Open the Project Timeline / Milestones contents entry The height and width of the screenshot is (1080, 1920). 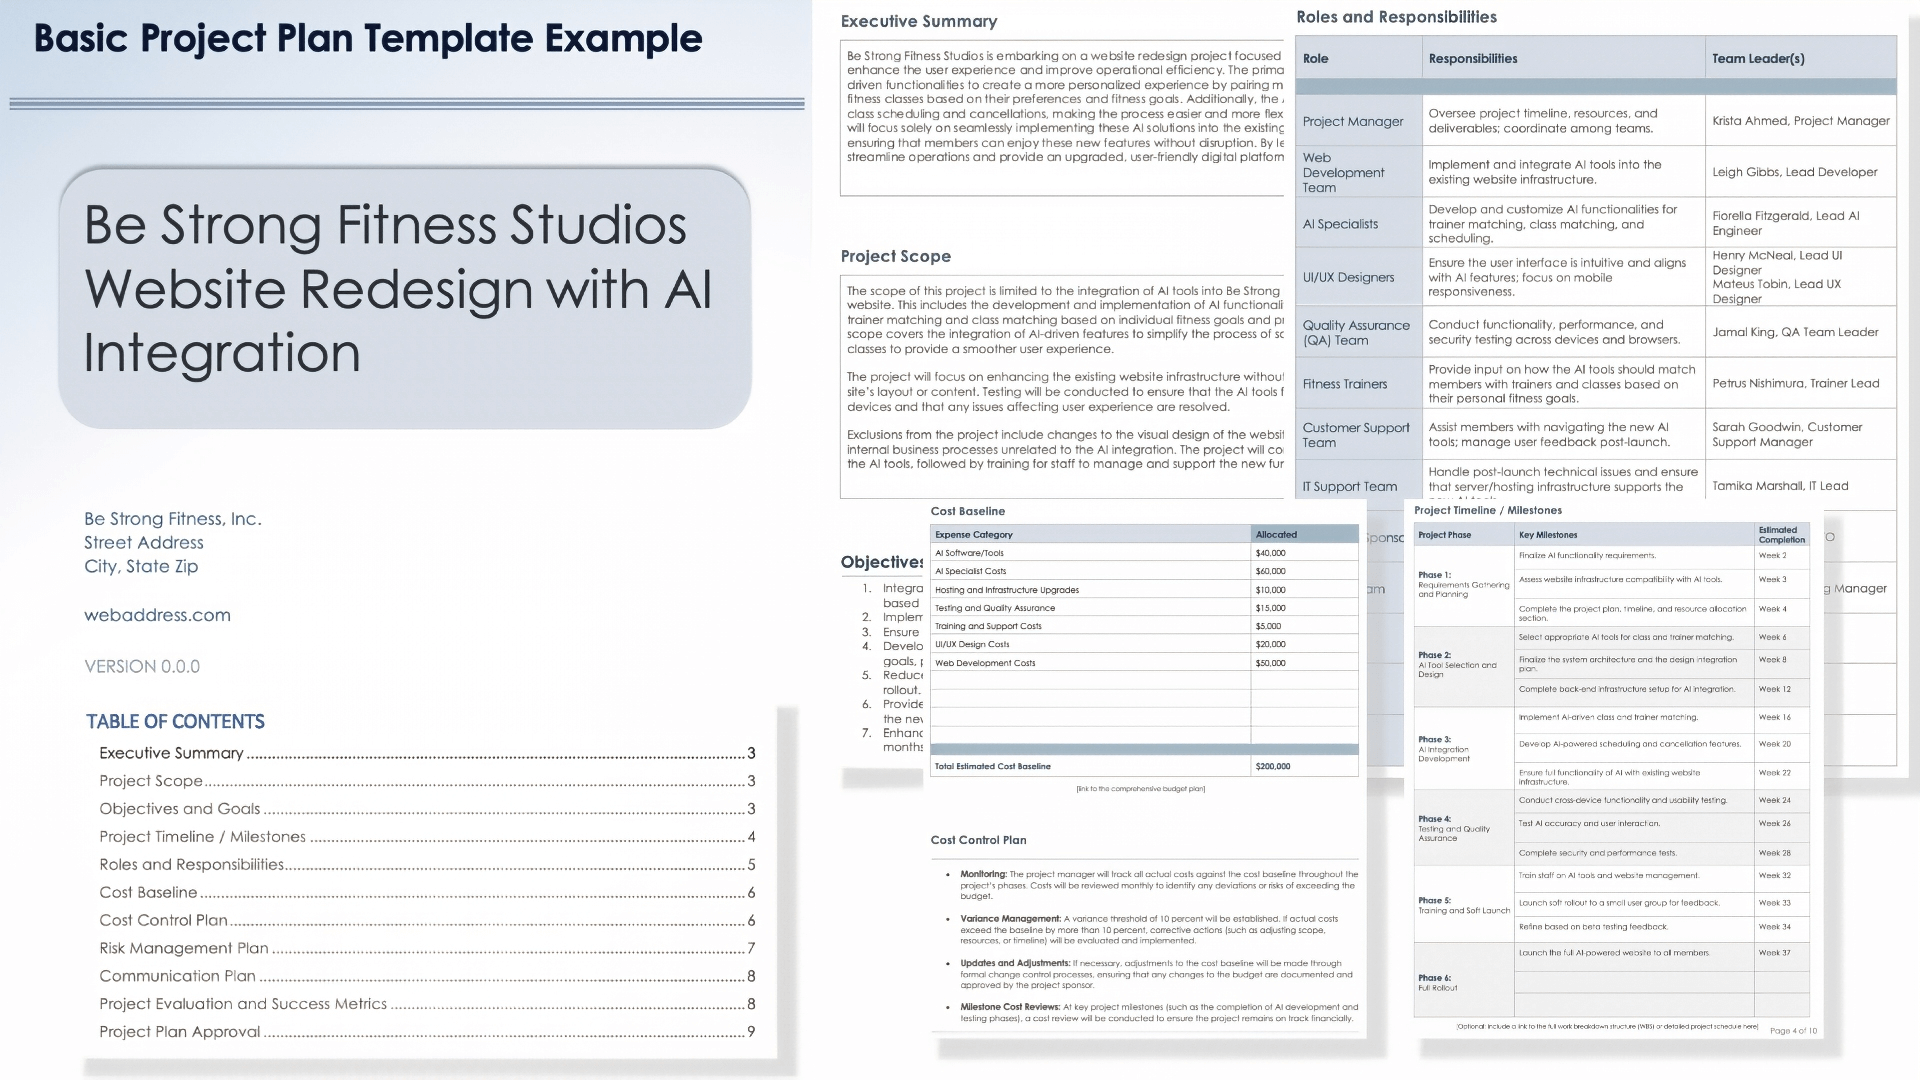coord(427,837)
